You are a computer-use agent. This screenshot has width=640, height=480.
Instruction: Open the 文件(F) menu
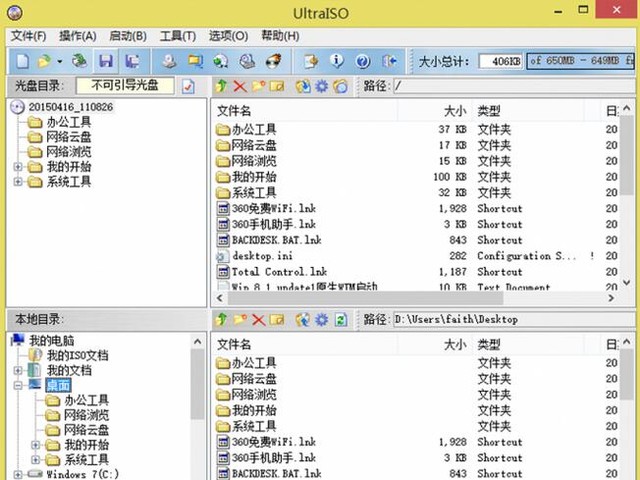click(x=28, y=36)
